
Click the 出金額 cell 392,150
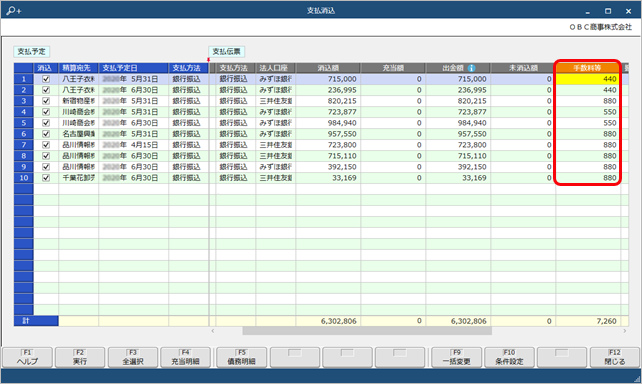click(458, 167)
